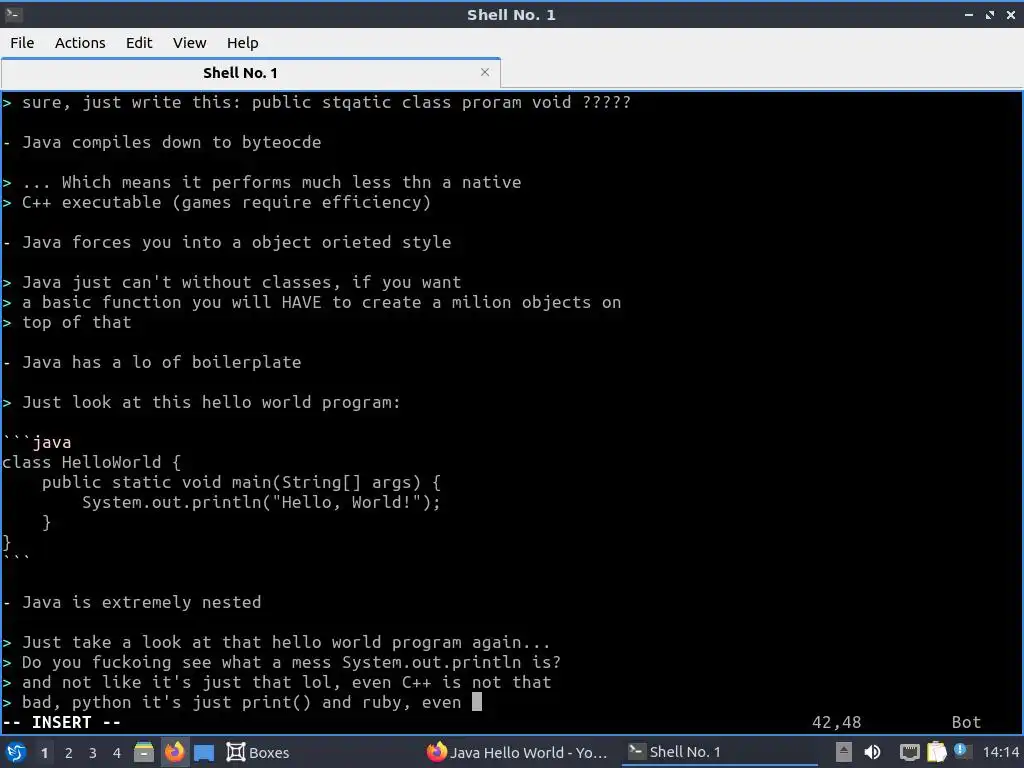Click the text cursor block after 'even'
1024x768 pixels.
point(477,702)
